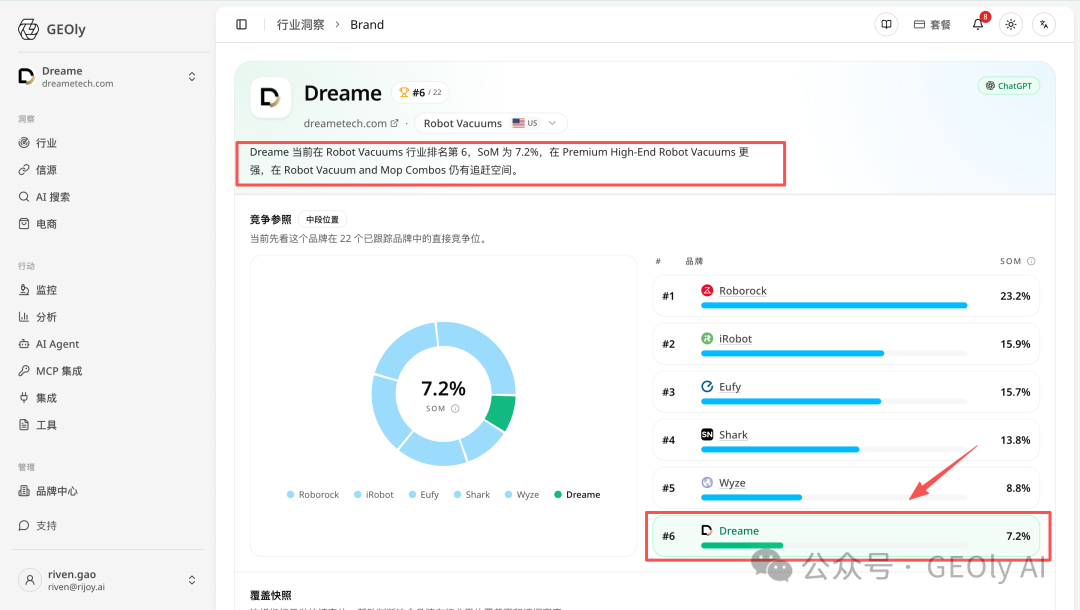Click Shark 13.8% value
The image size is (1080, 610).
coord(1015,440)
